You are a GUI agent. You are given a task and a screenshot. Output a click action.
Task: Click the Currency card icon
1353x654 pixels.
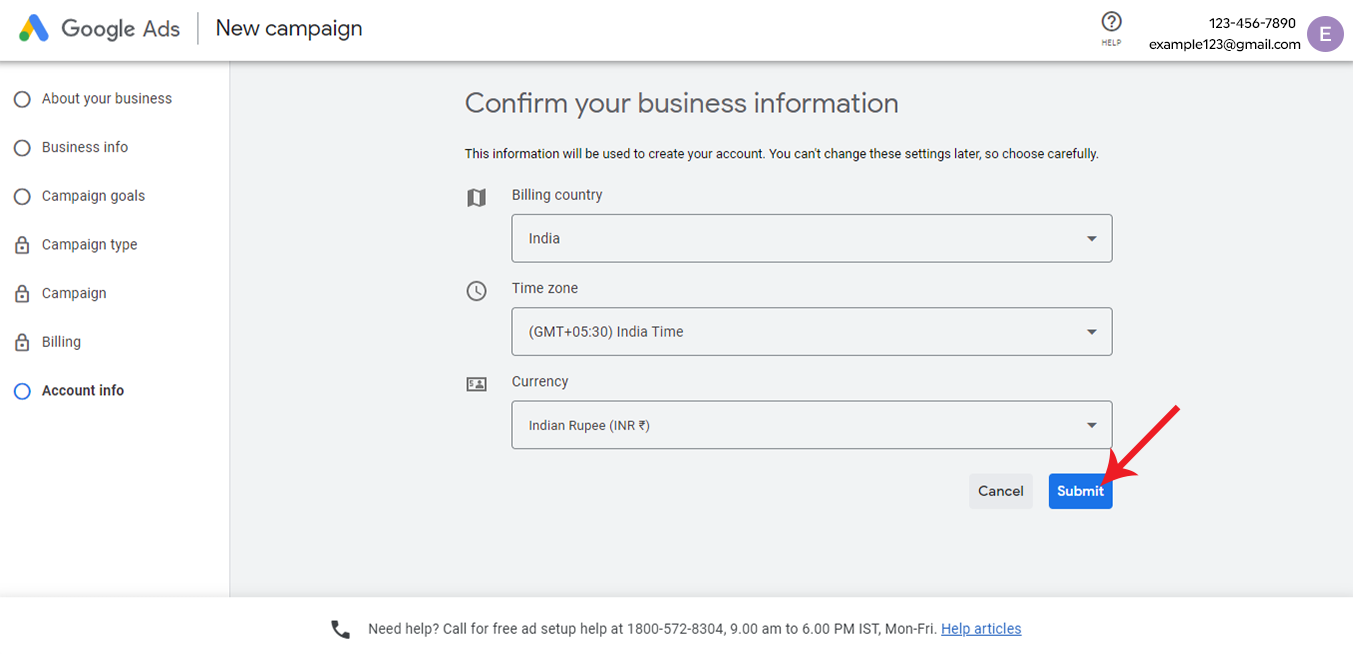(x=477, y=384)
